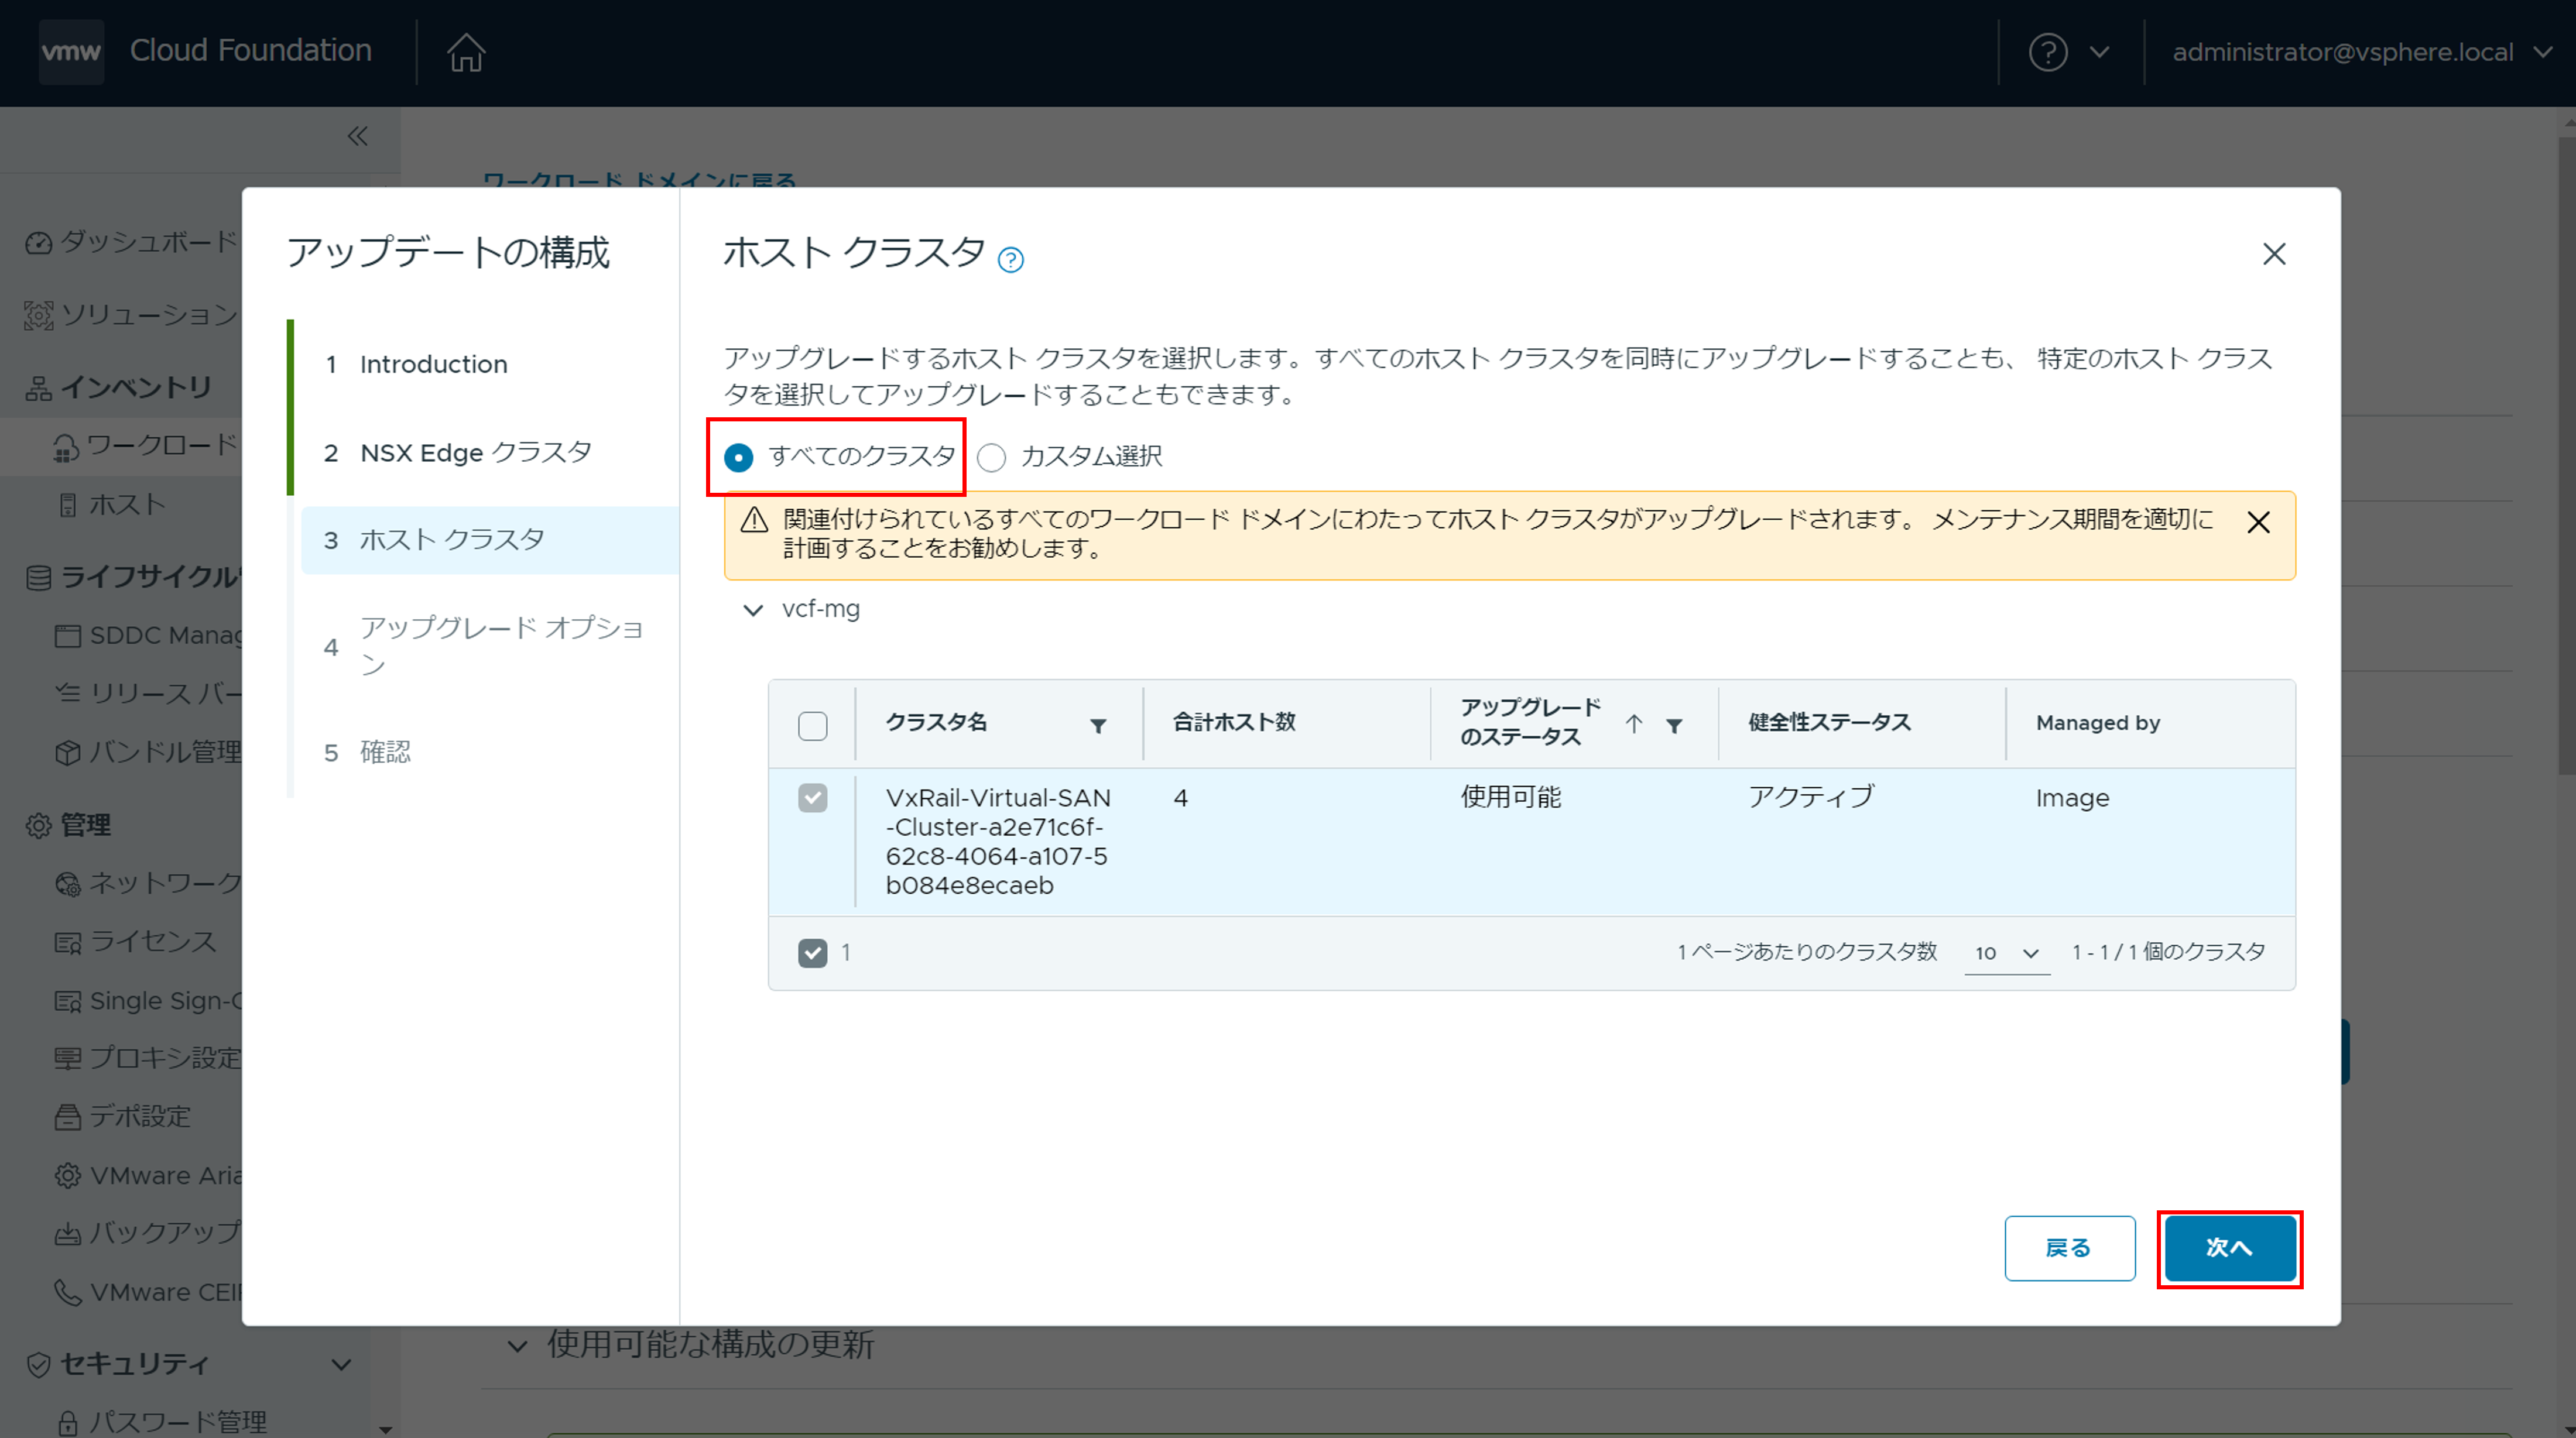This screenshot has height=1438, width=2576.
Task: Go to step 4 アップグレード オプション
Action: 484,646
